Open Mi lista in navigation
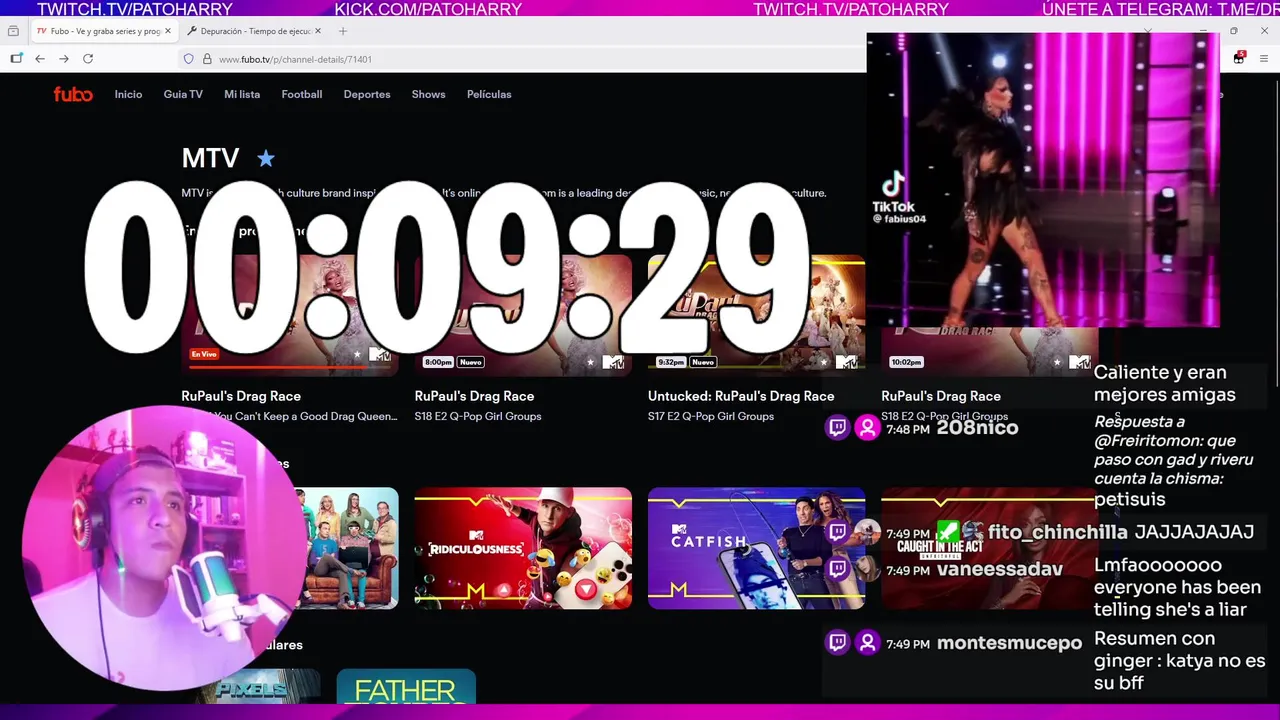The height and width of the screenshot is (720, 1280). point(242,94)
